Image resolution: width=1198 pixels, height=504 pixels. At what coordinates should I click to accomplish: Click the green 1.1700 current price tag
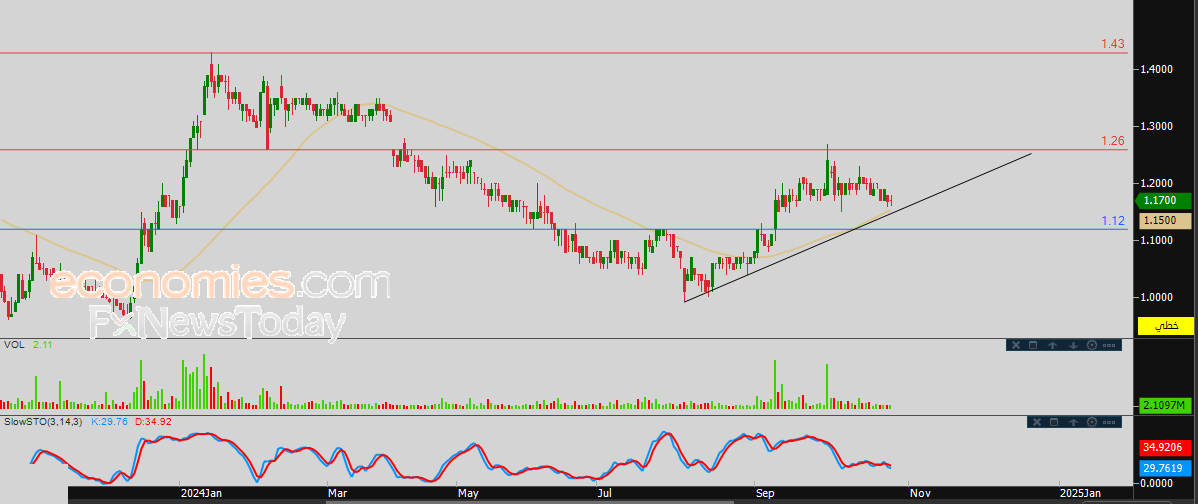click(1164, 201)
